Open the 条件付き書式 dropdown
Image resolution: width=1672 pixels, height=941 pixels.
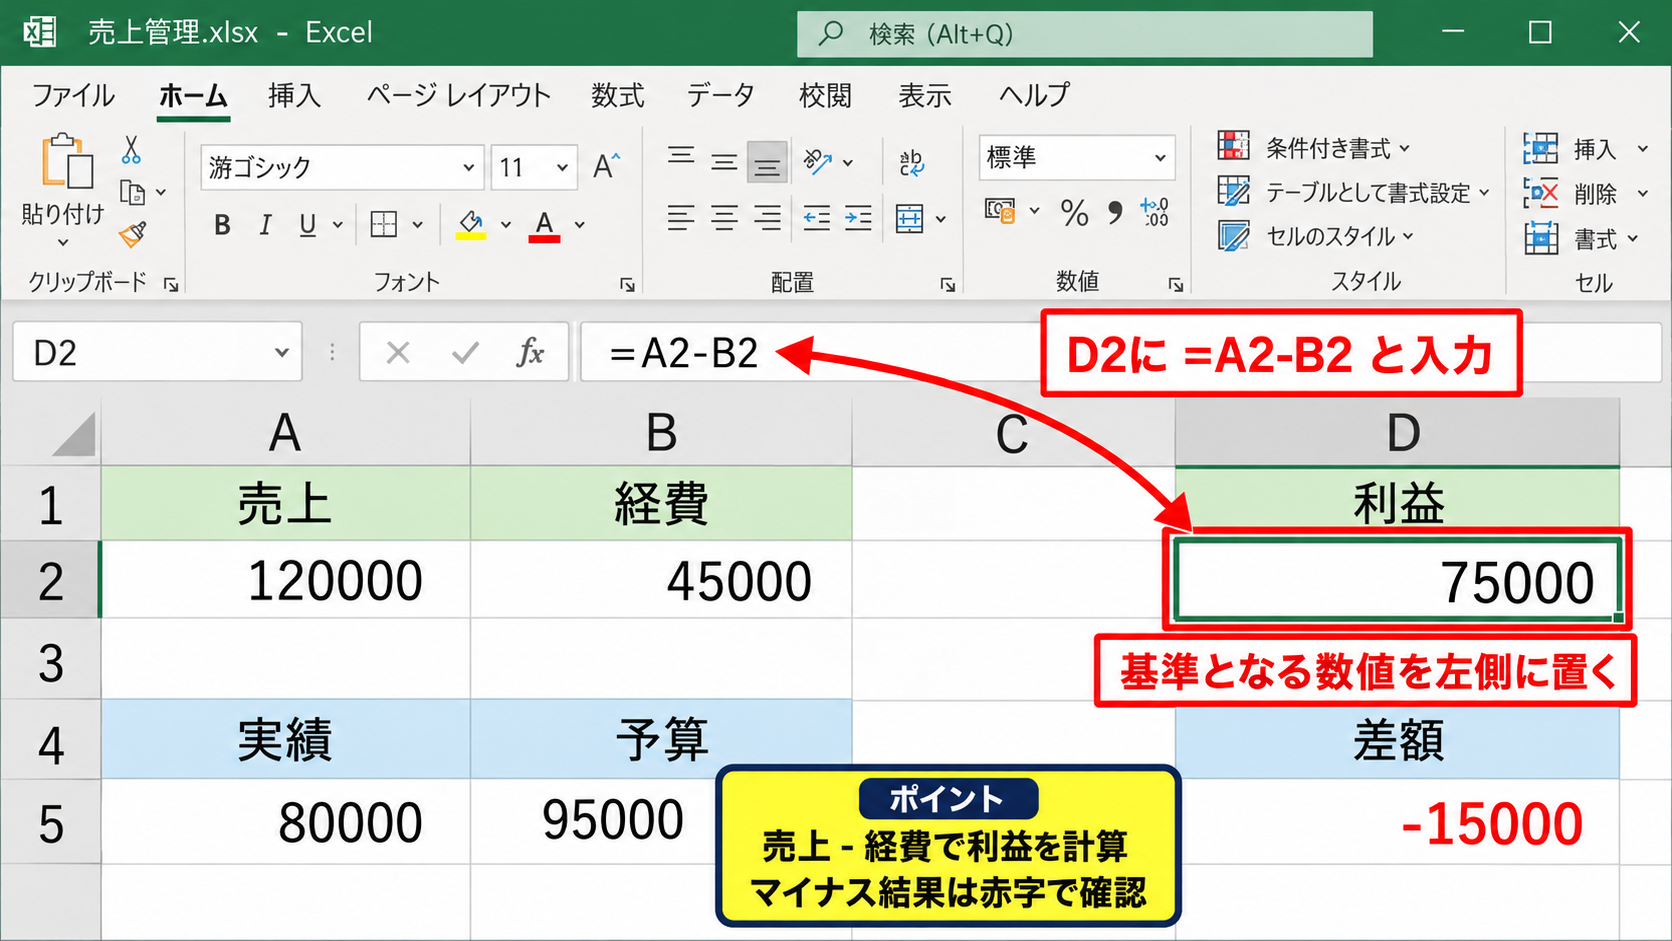(x=1314, y=148)
